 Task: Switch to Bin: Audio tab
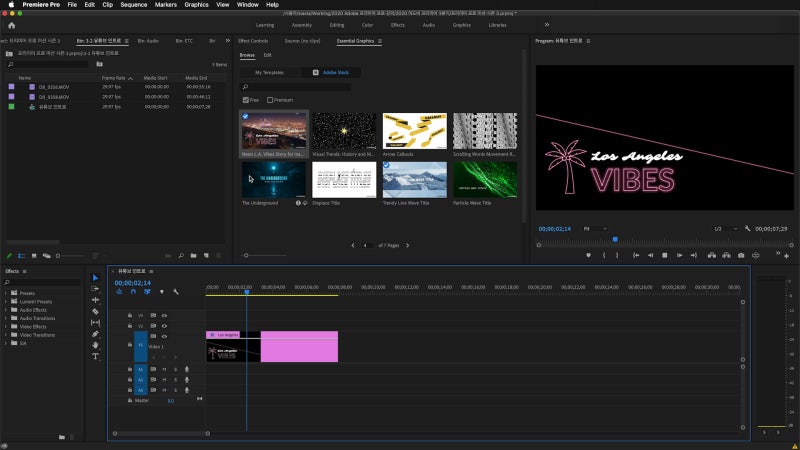coord(148,41)
